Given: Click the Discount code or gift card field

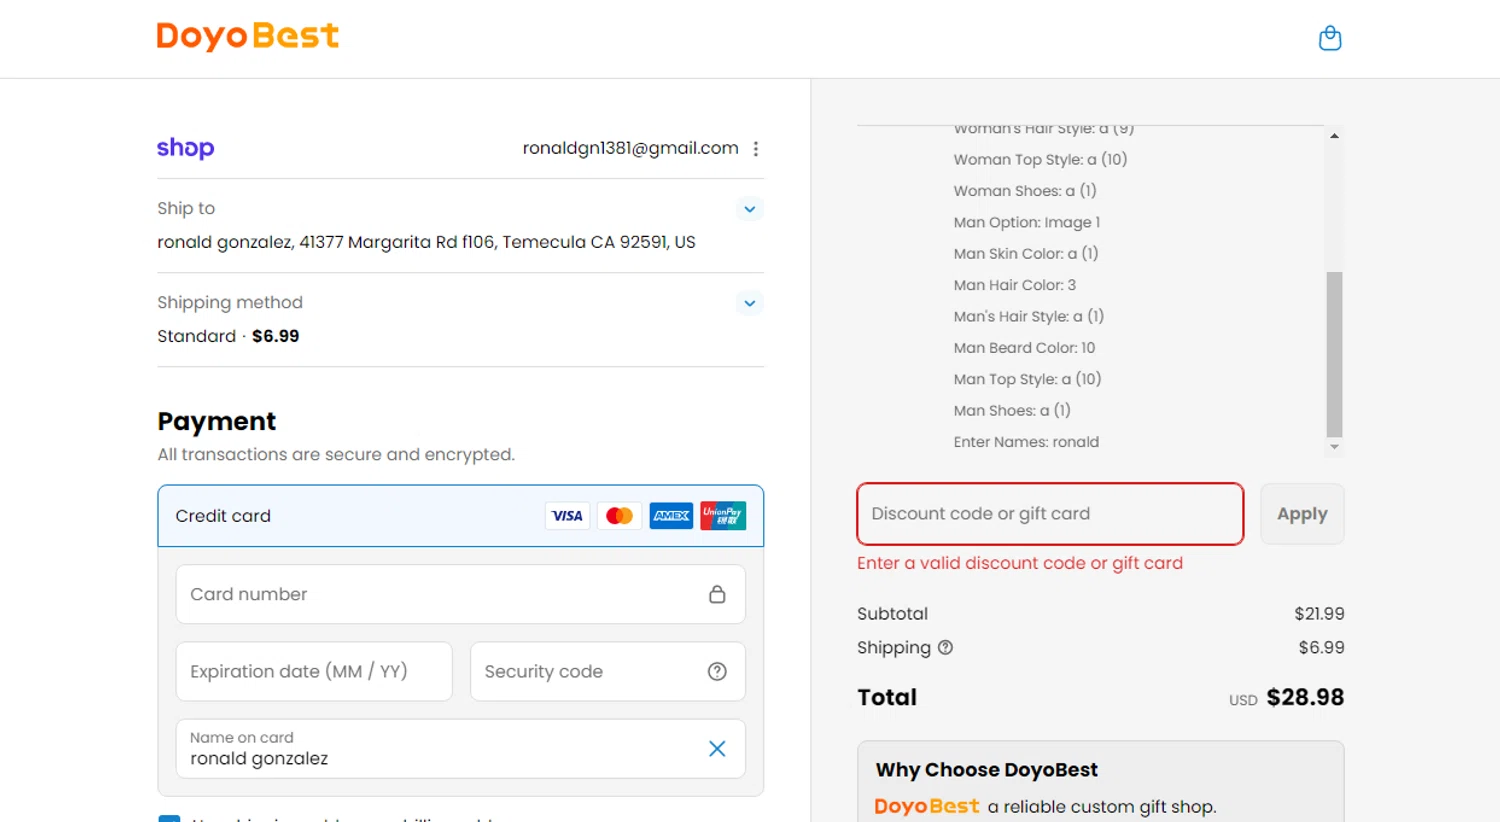Looking at the screenshot, I should pyautogui.click(x=1050, y=514).
